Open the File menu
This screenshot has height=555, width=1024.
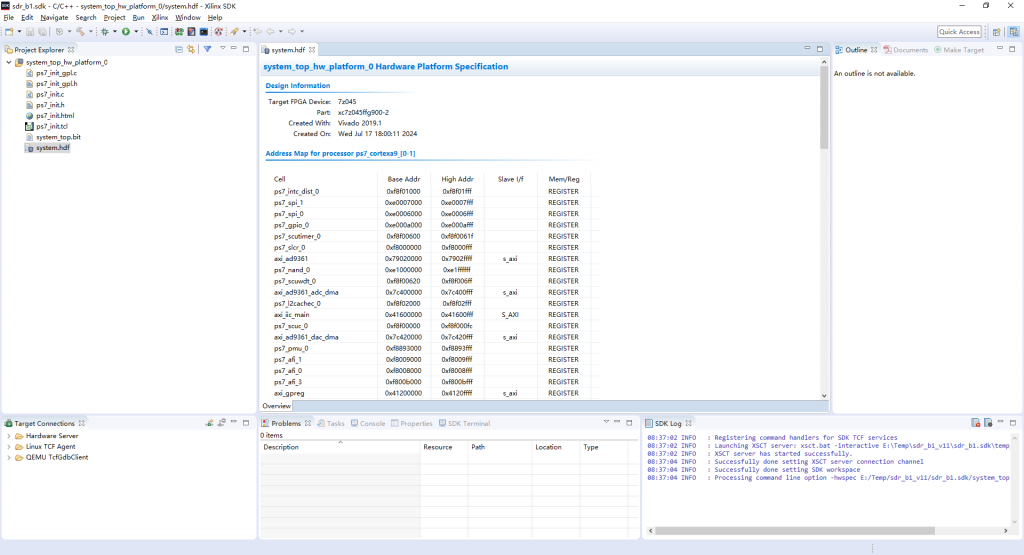point(8,18)
